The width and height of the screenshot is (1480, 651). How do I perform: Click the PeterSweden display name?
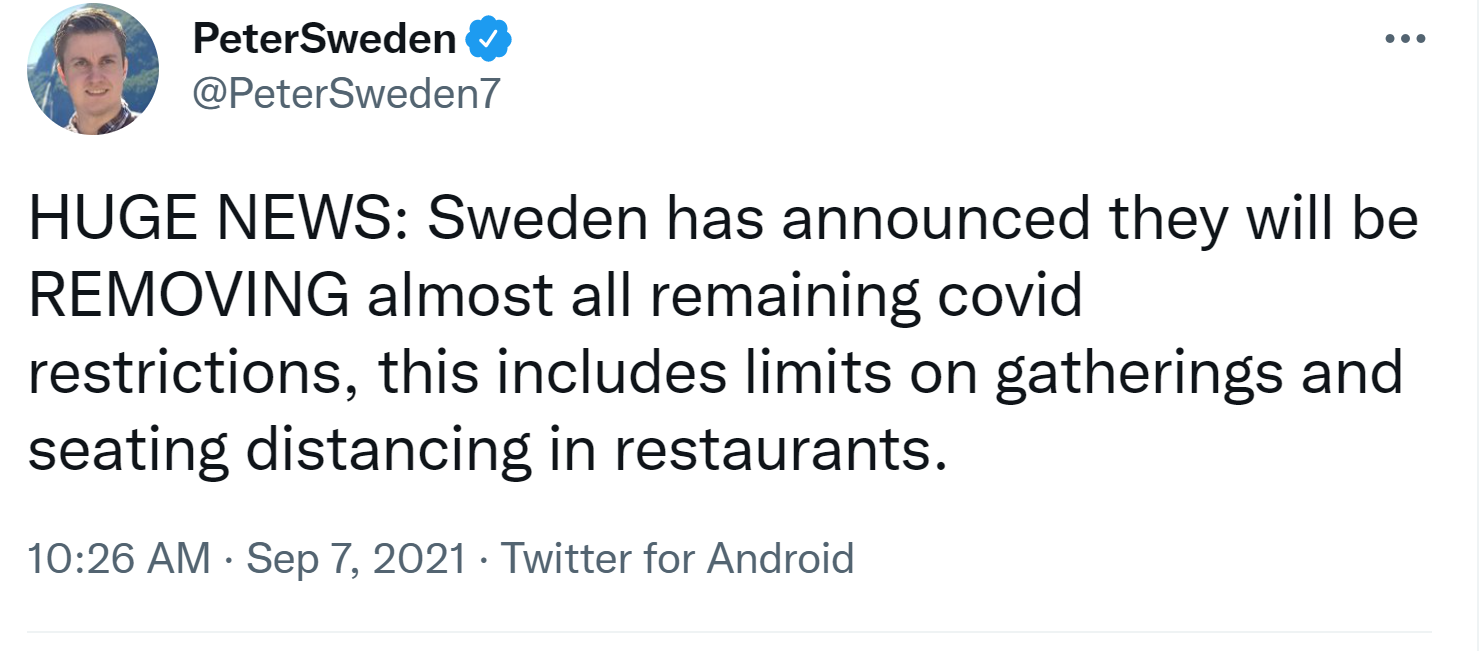pos(323,40)
